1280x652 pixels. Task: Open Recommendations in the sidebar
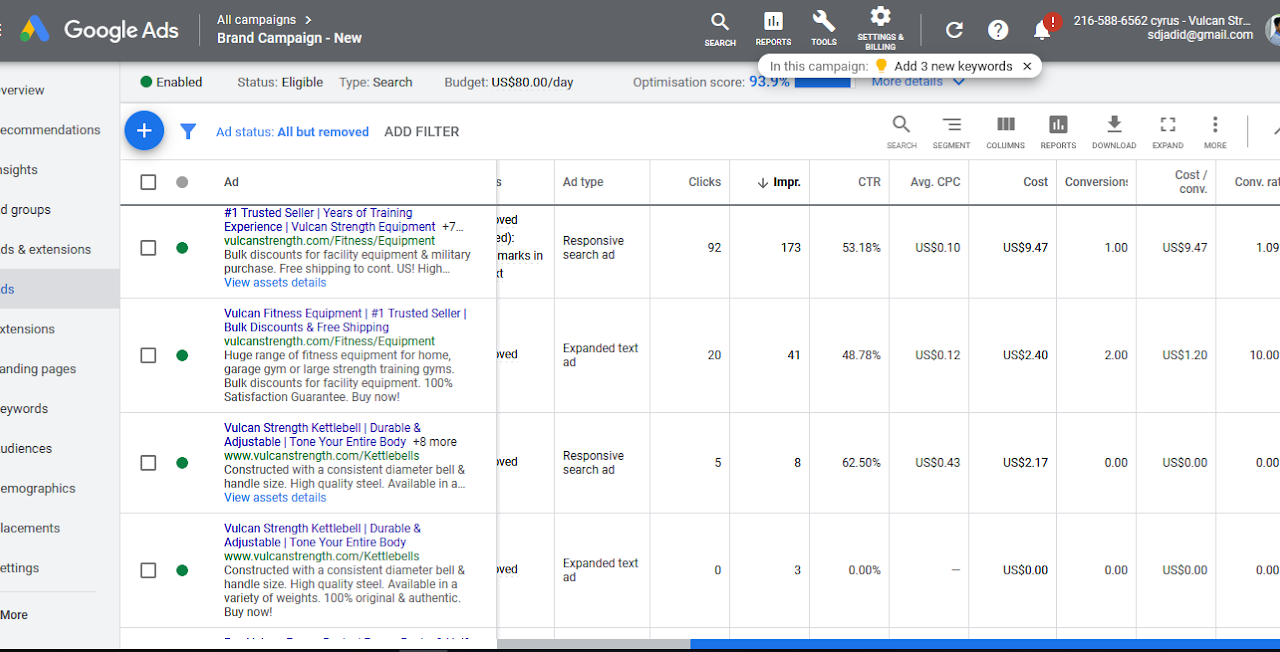pos(50,130)
